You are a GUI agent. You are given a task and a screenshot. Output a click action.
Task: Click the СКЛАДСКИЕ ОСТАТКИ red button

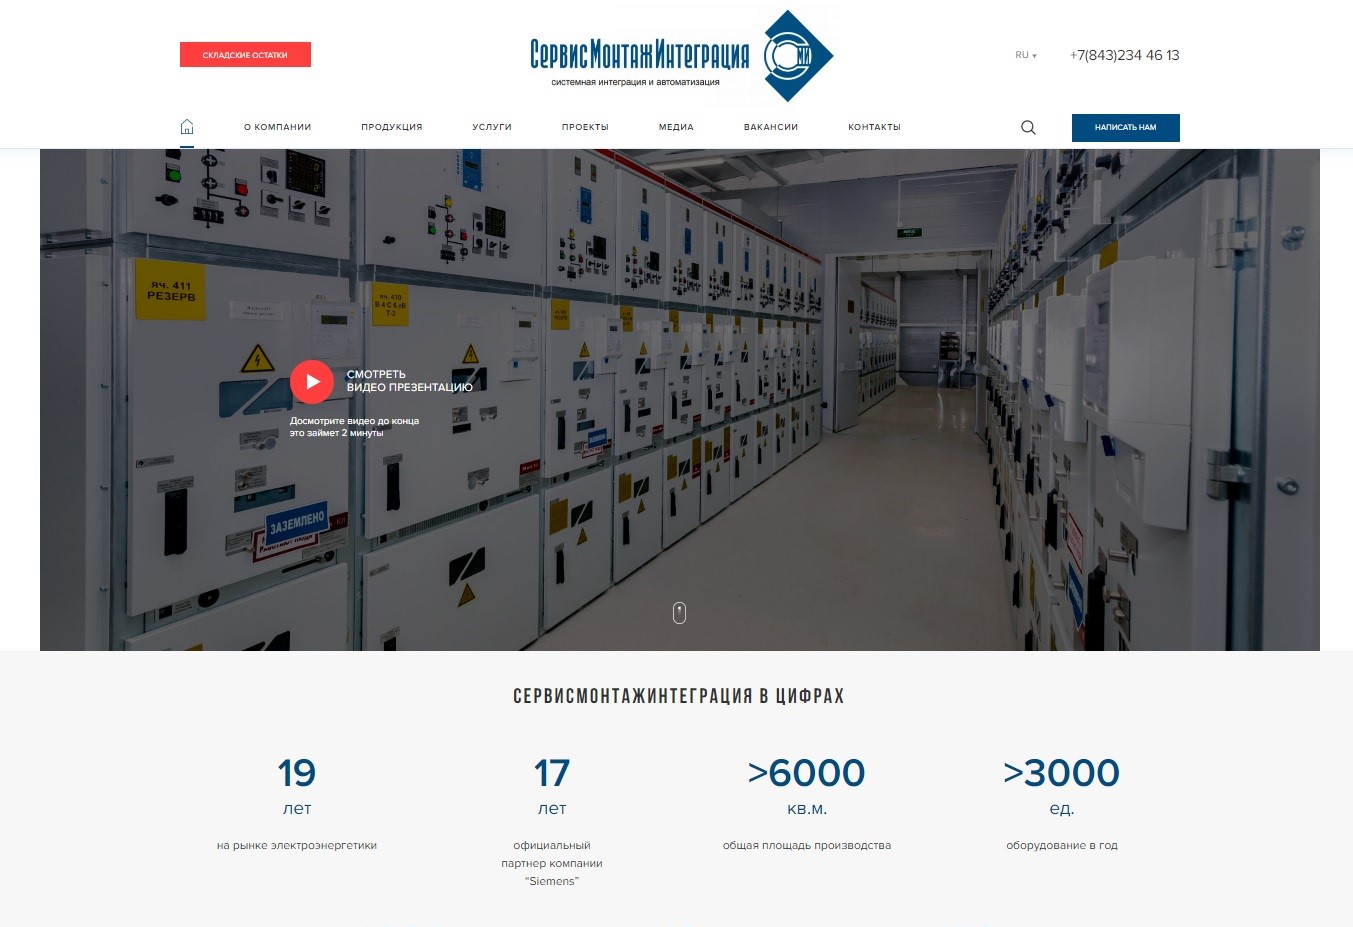[x=245, y=55]
